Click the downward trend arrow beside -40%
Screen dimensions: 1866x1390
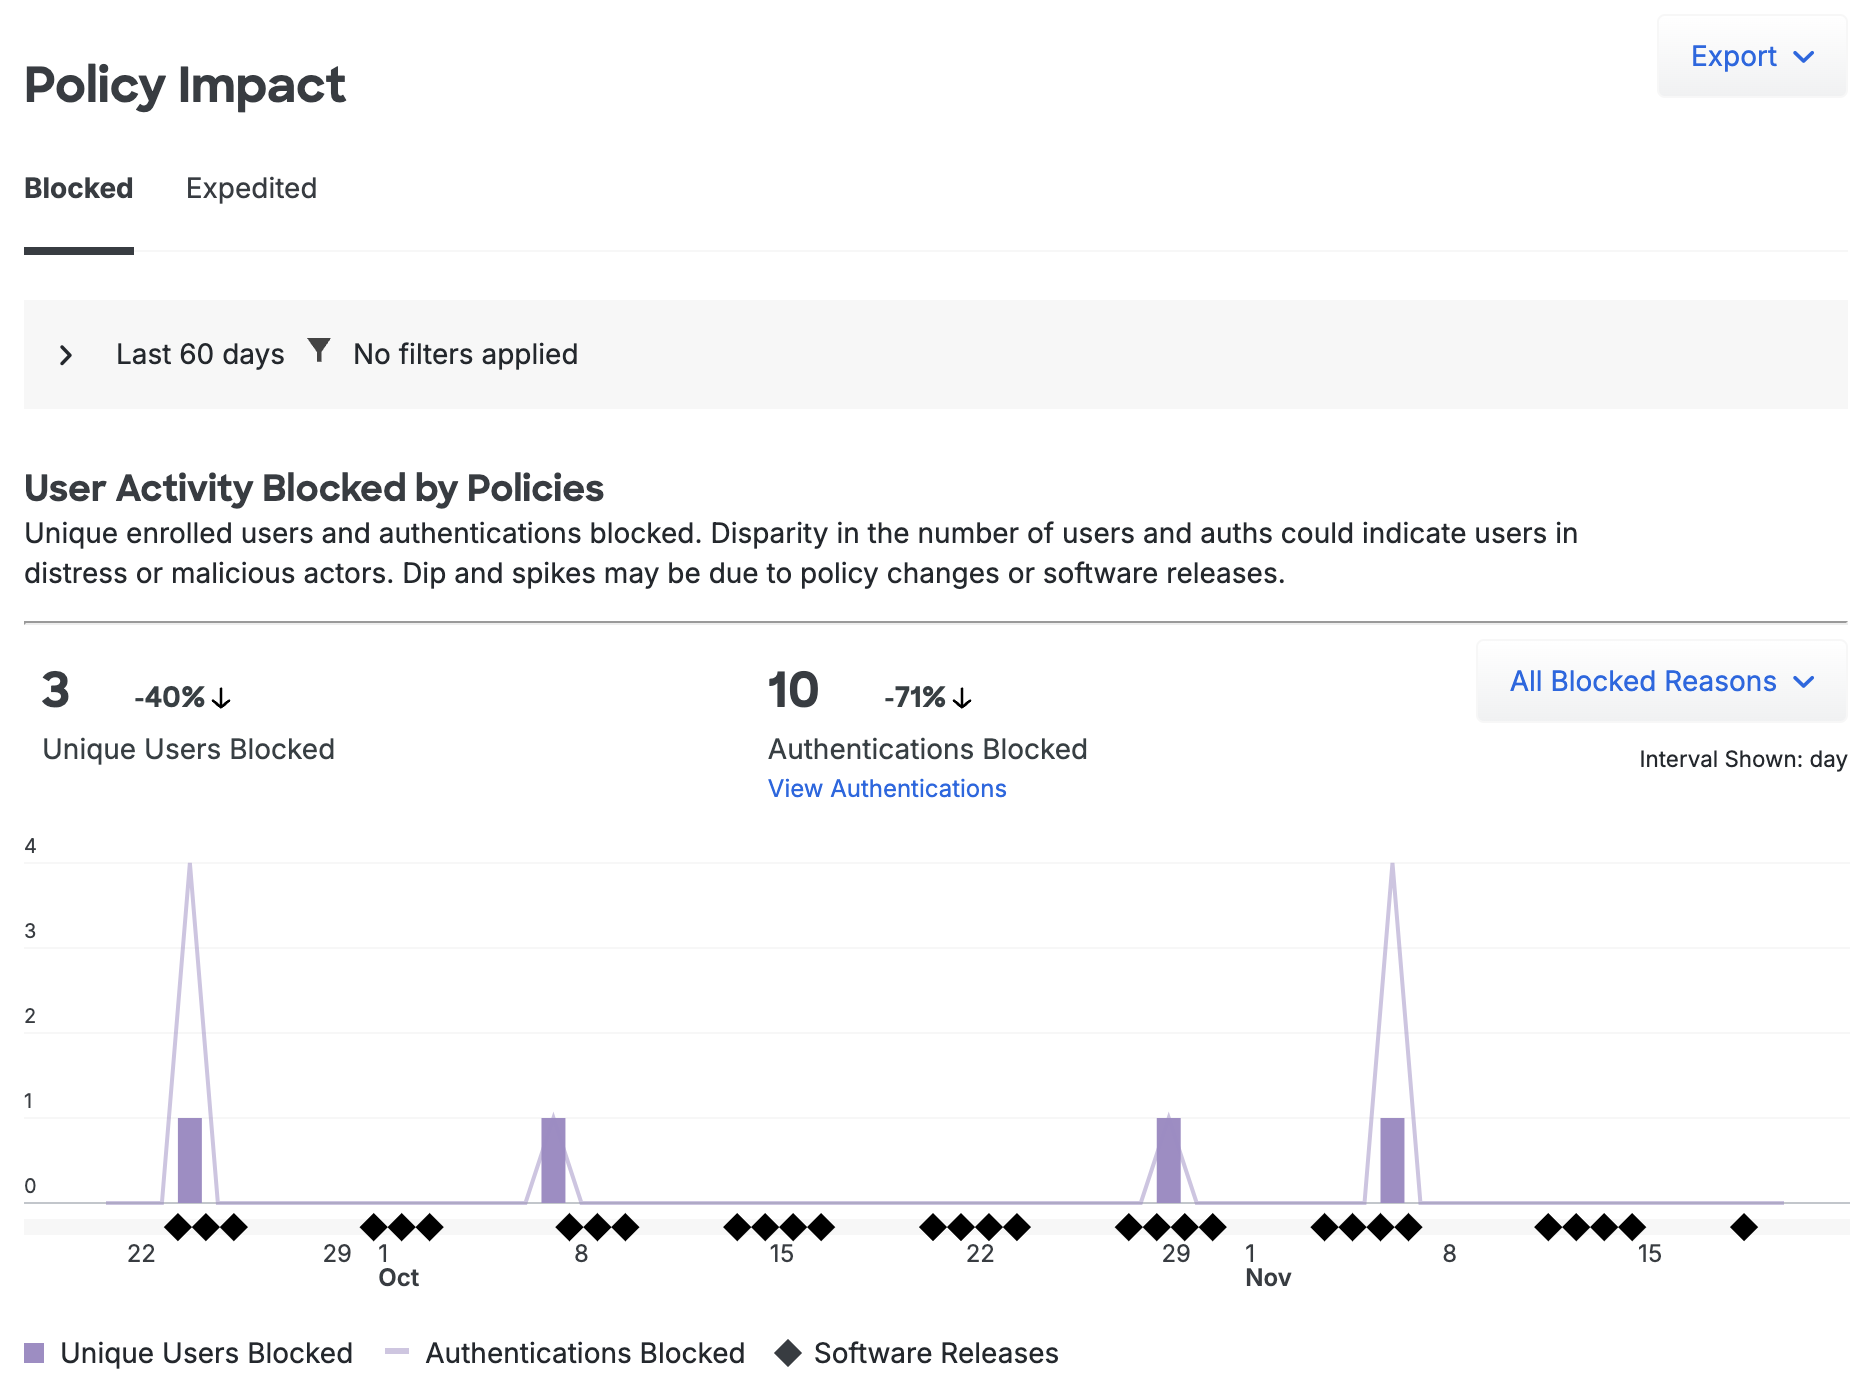[x=222, y=699]
